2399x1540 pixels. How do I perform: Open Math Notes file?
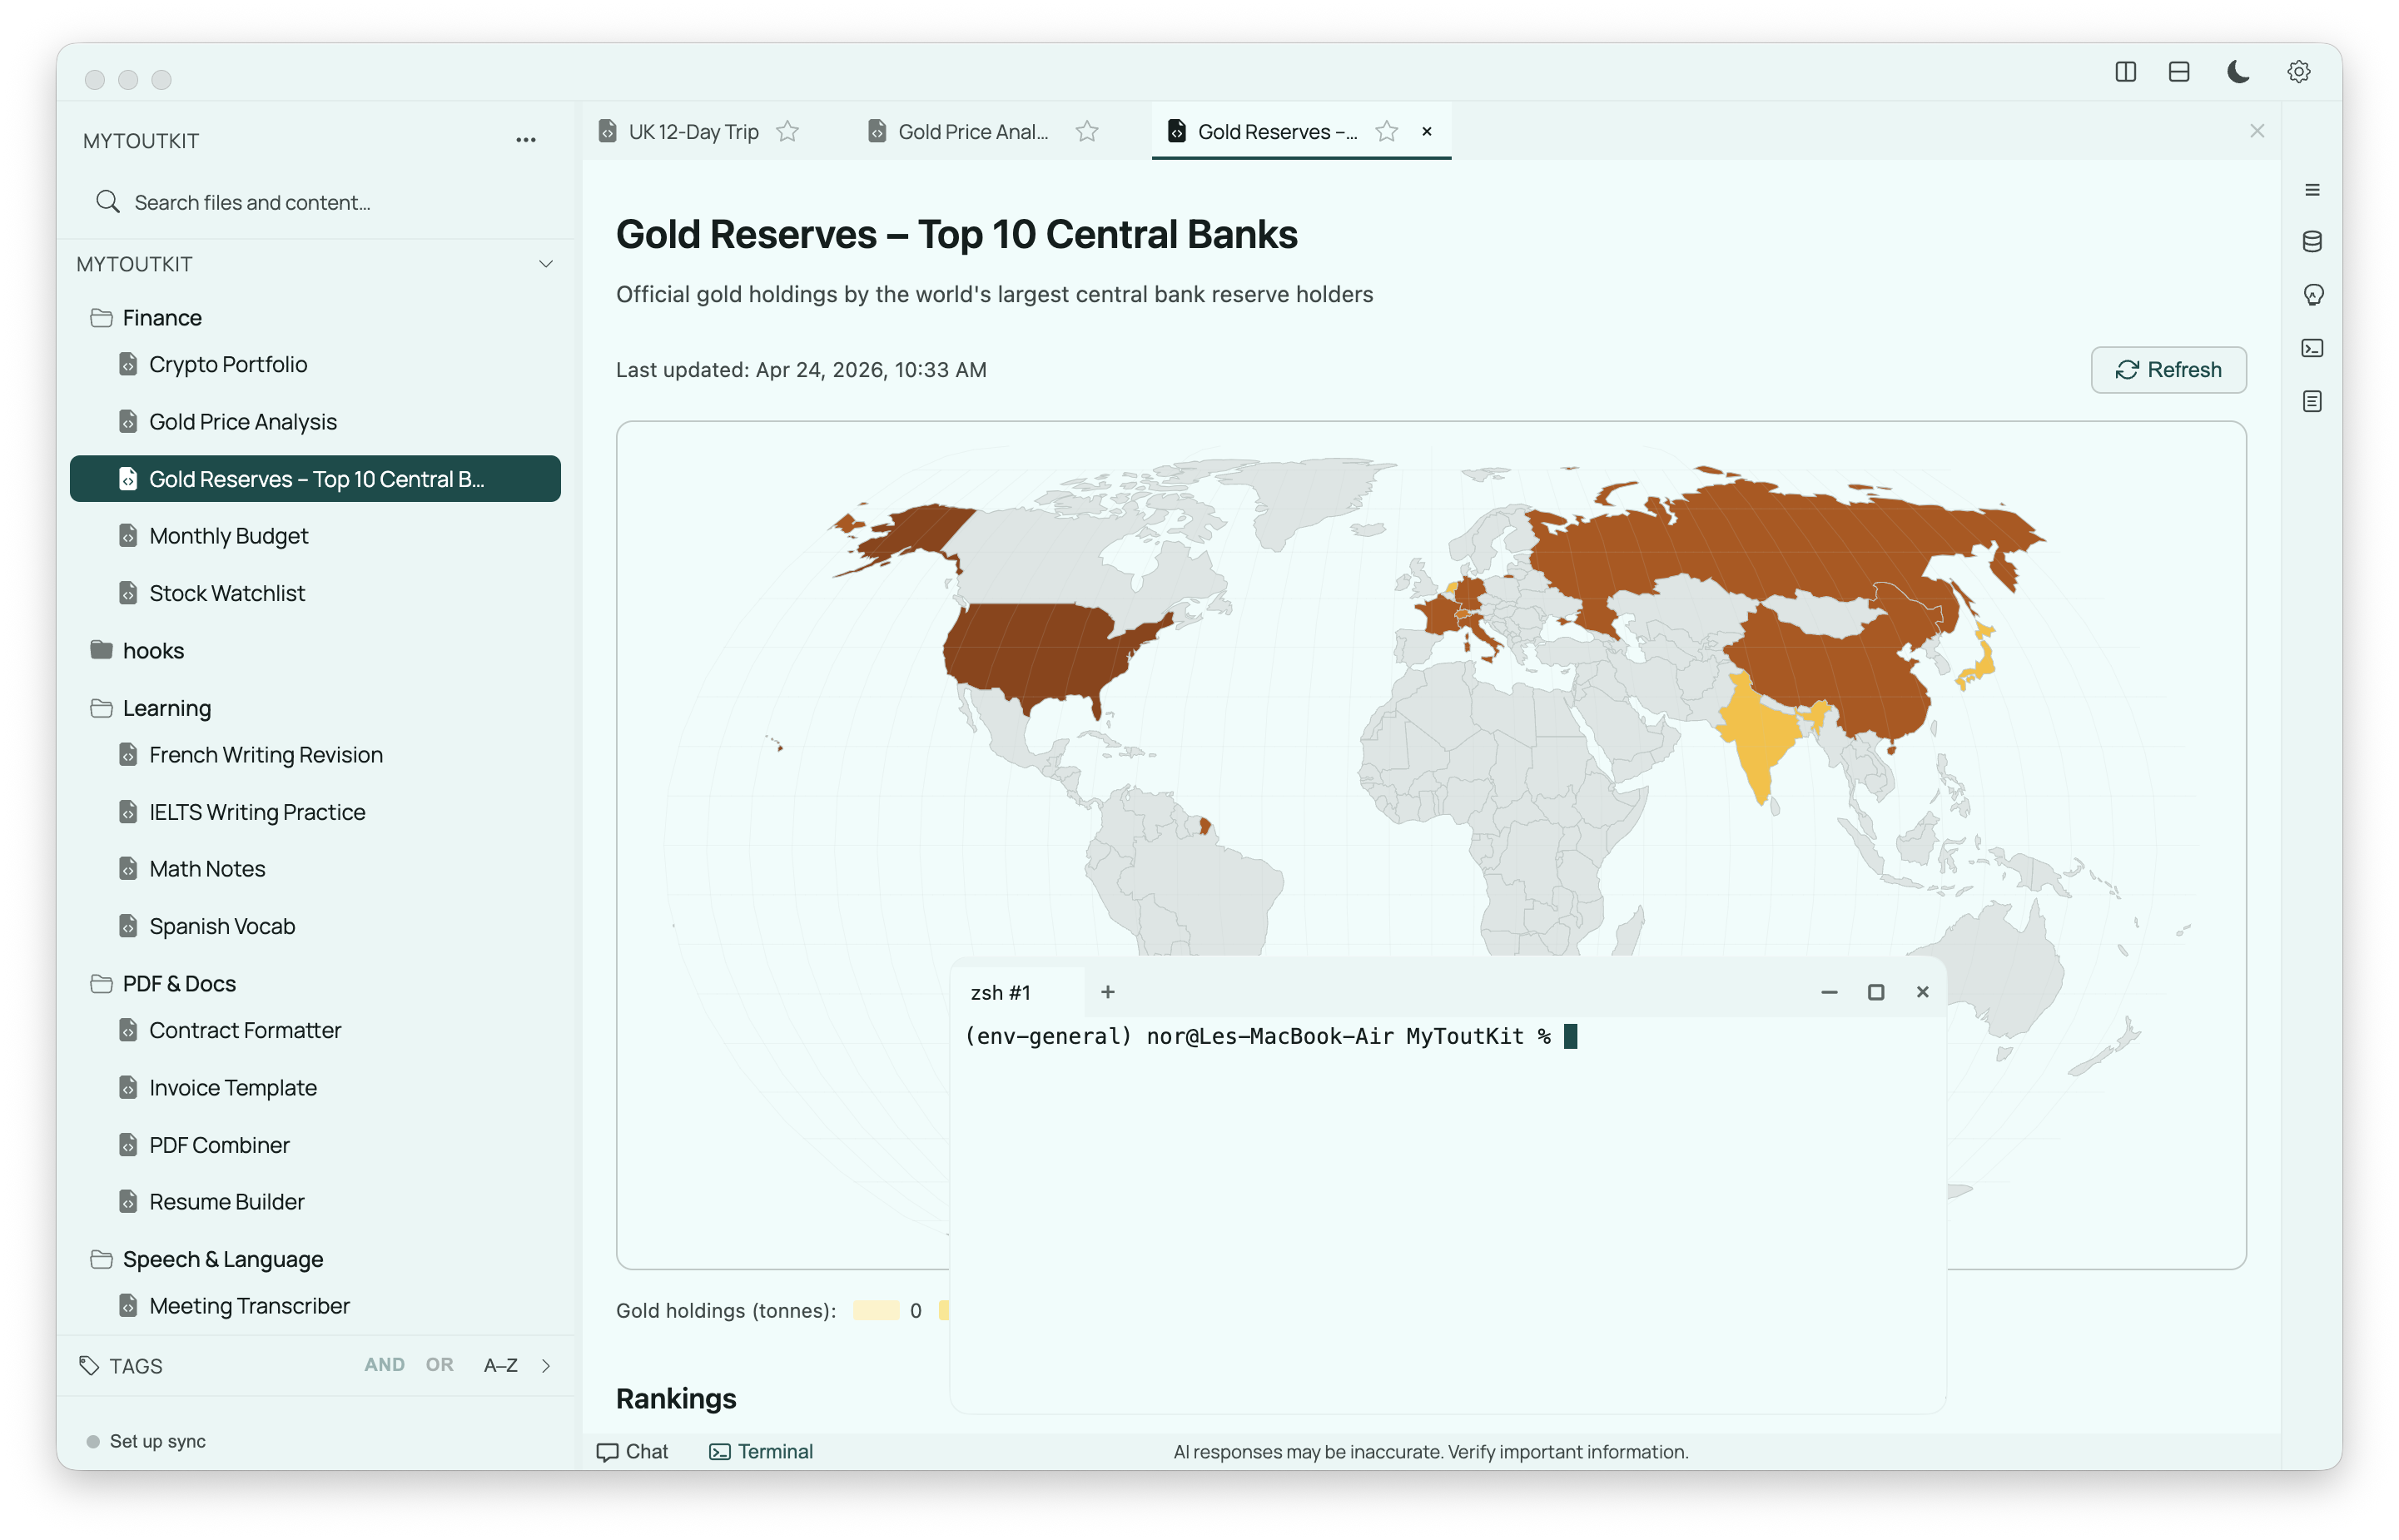coord(207,869)
